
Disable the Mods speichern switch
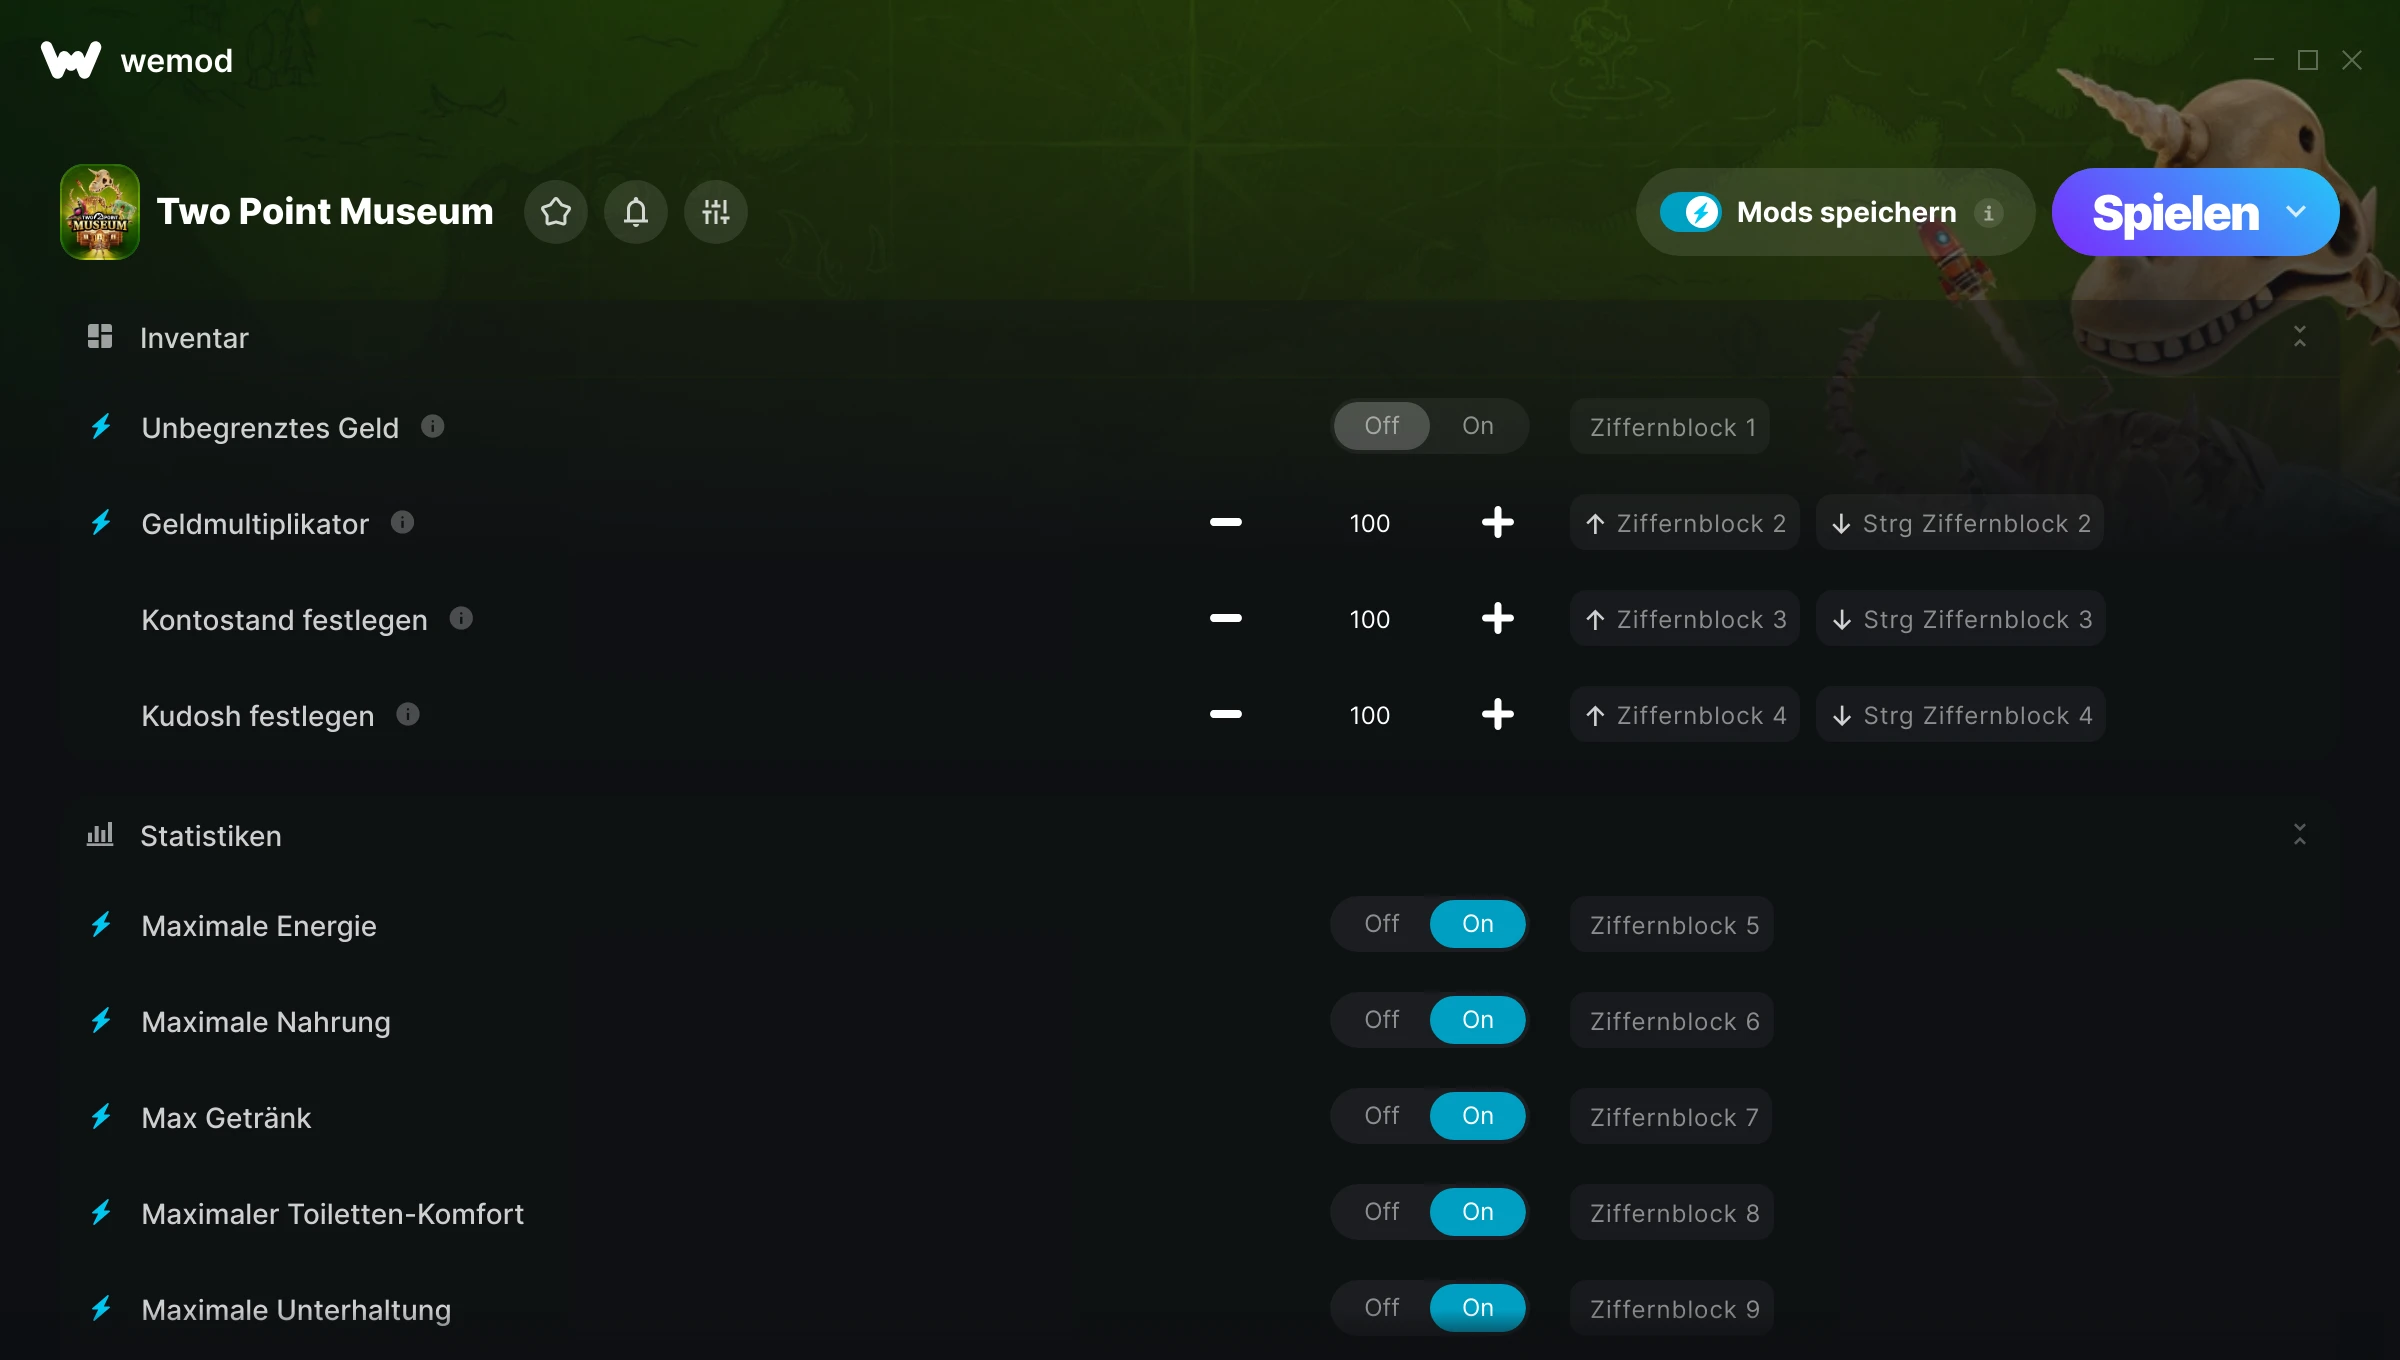click(x=1691, y=212)
